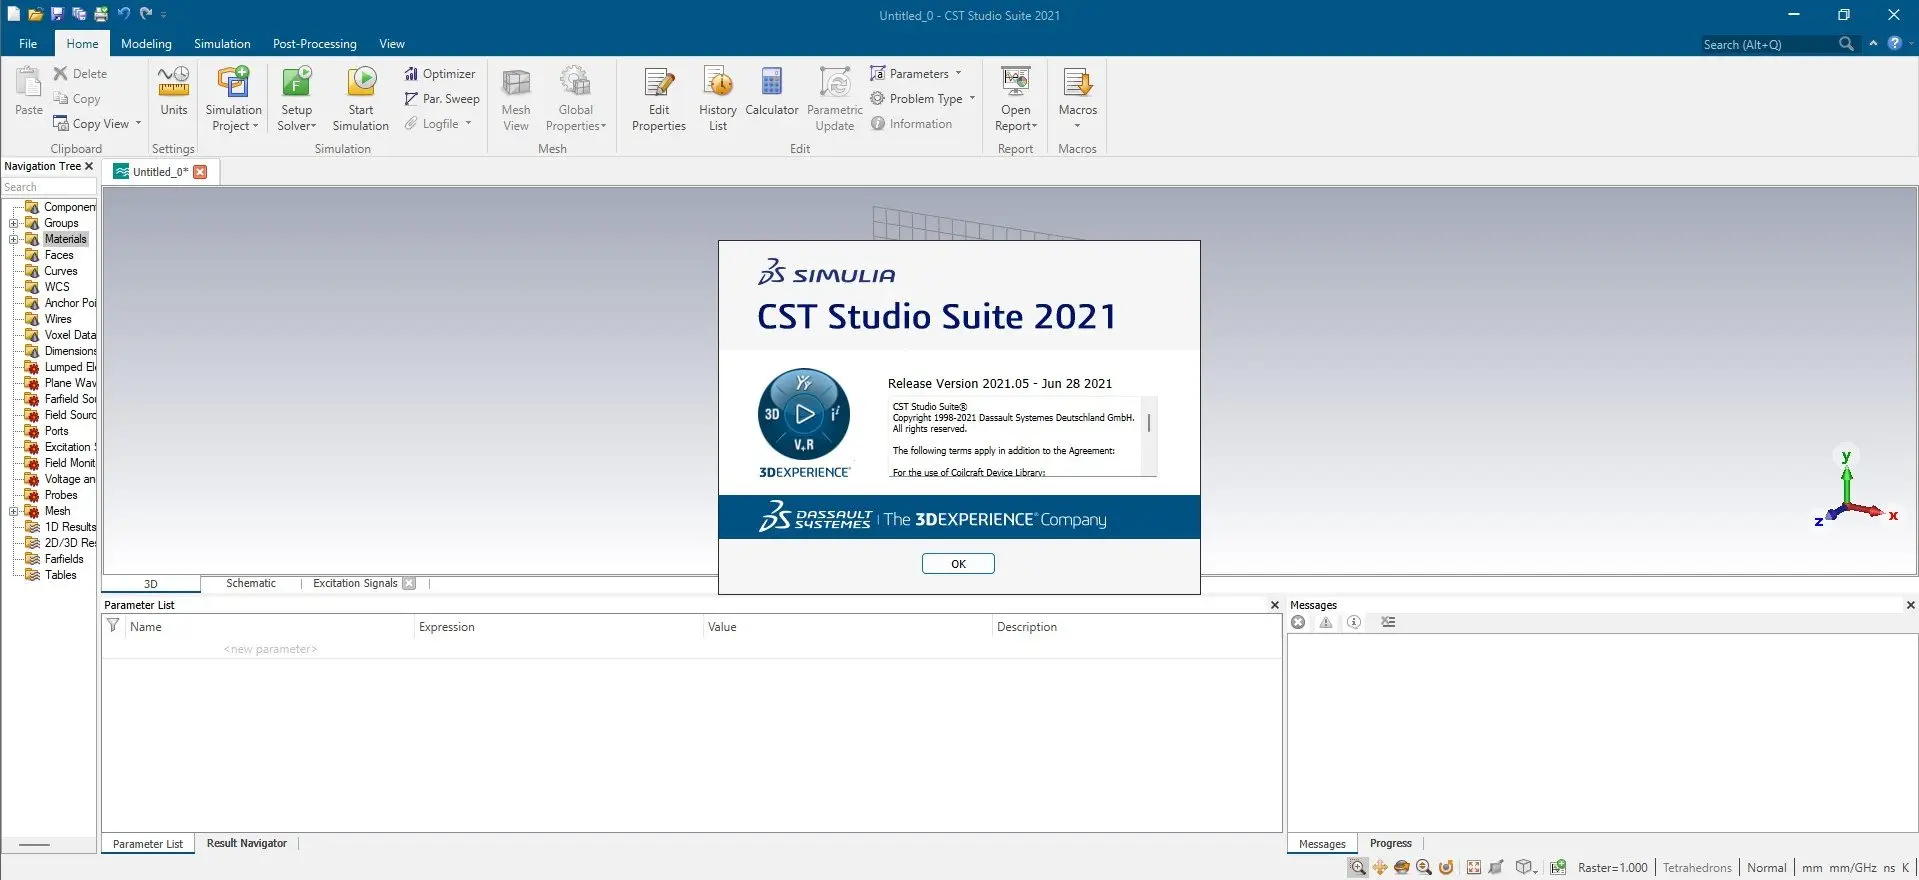1919x880 pixels.
Task: Select the pan tool in status bar
Action: (1380, 868)
